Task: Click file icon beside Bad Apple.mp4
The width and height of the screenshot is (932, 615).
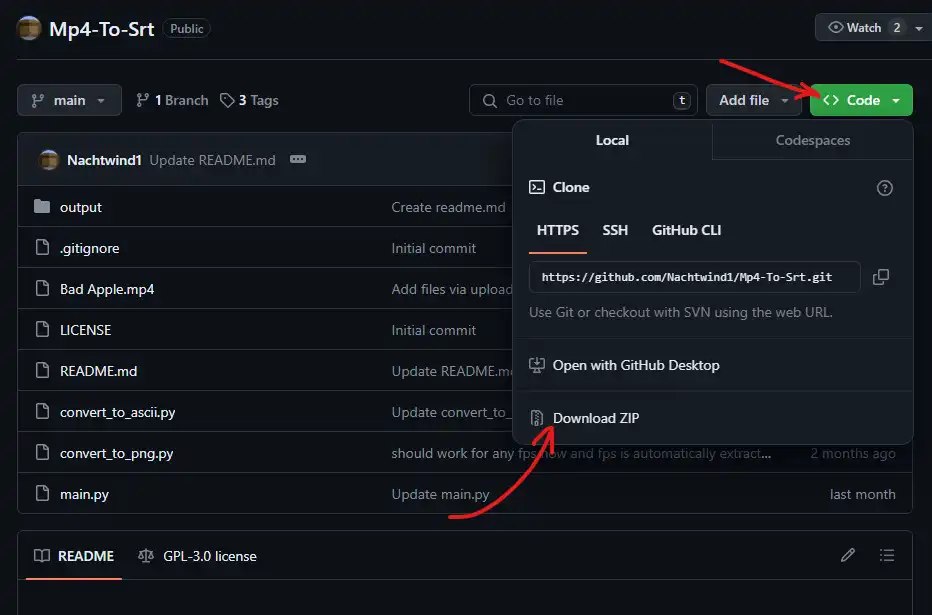Action: 42,288
